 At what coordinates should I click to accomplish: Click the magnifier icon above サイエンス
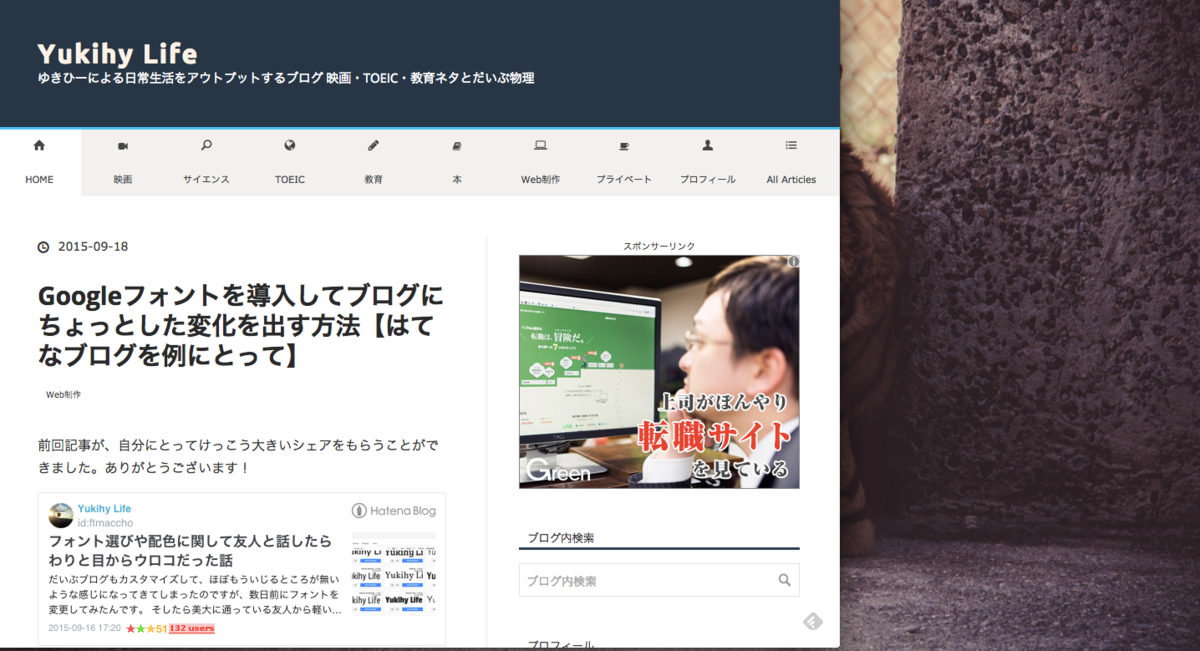point(206,145)
